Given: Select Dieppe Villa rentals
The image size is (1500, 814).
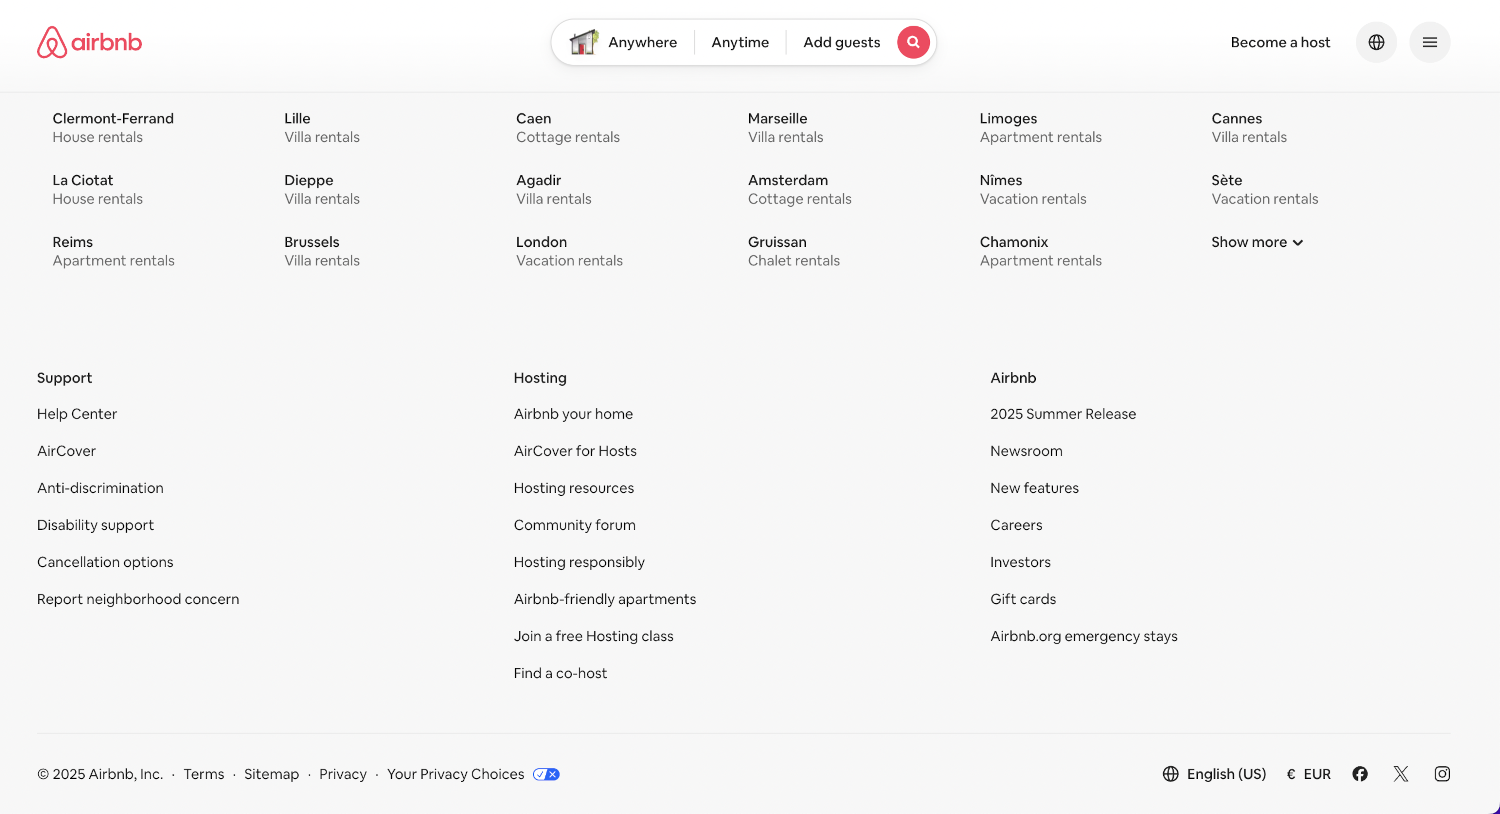Looking at the screenshot, I should [x=322, y=189].
